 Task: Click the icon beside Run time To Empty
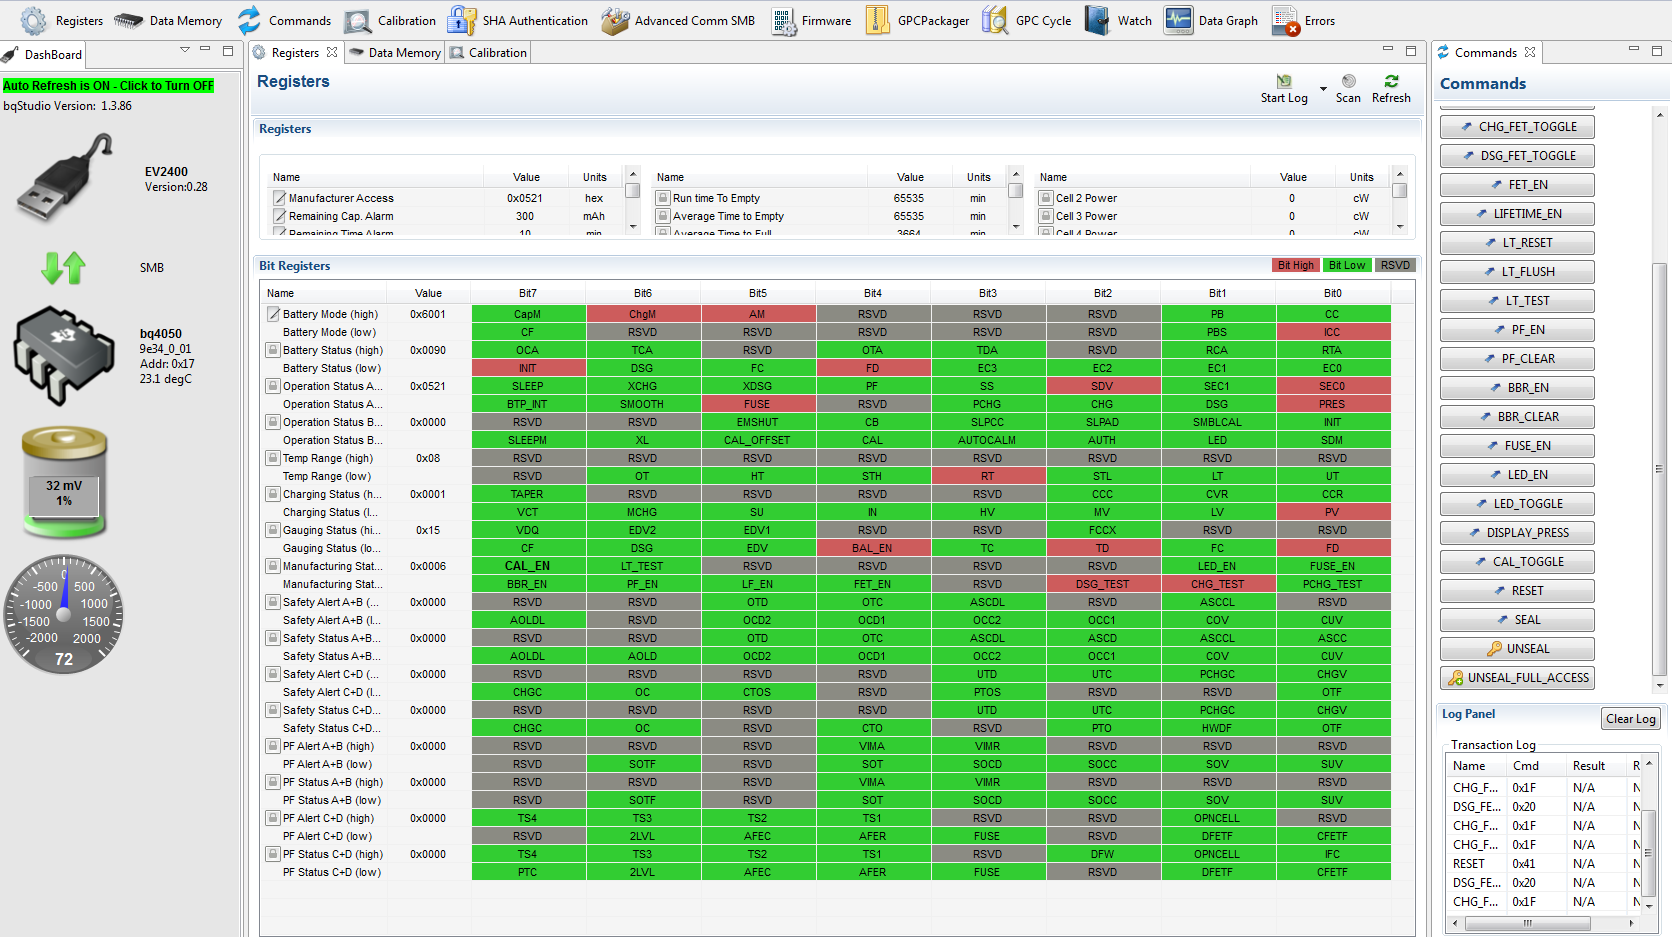click(662, 198)
